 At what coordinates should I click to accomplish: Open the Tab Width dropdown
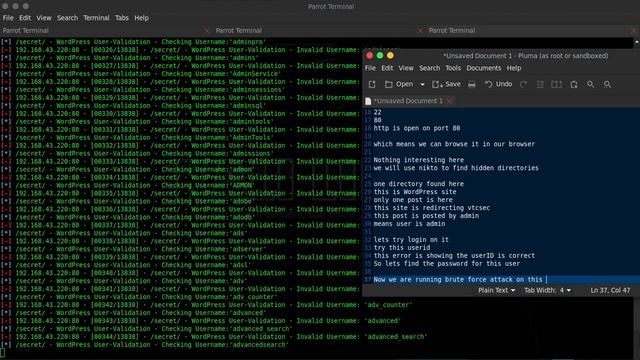(547, 290)
